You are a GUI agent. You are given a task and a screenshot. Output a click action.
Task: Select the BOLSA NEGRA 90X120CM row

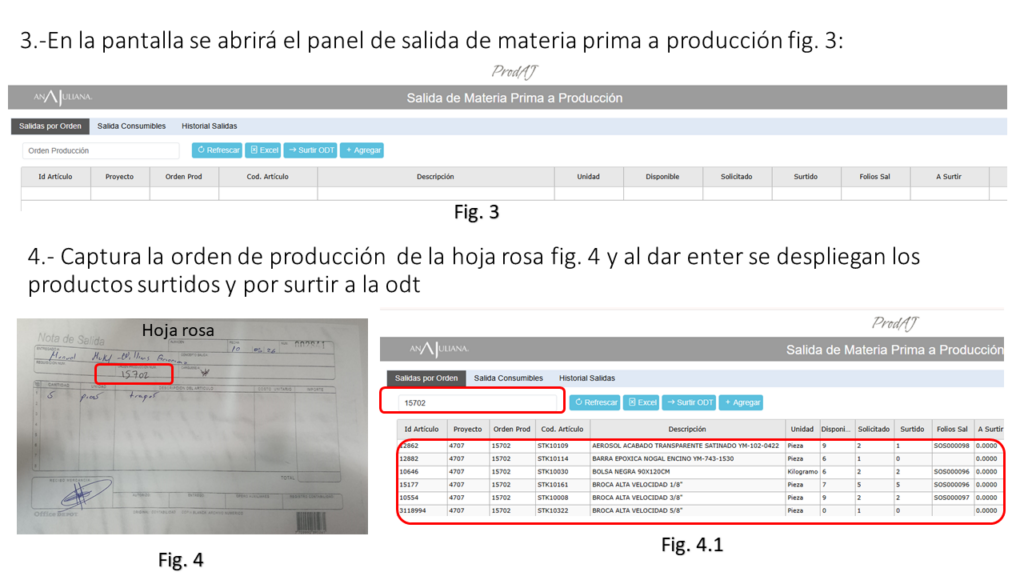[685, 471]
